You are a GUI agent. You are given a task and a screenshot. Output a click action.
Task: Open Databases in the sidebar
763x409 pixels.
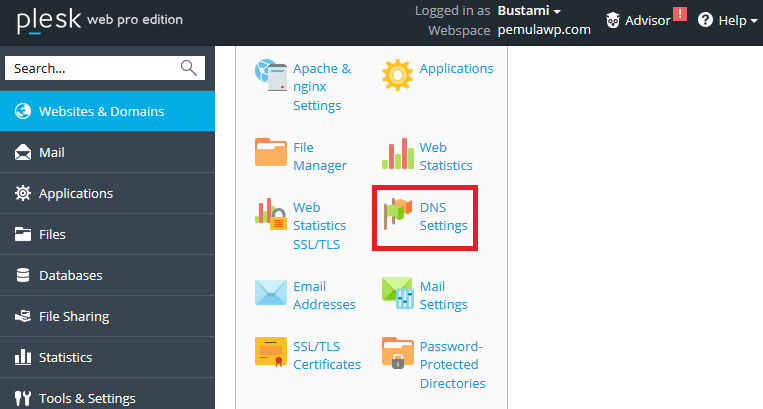107,275
